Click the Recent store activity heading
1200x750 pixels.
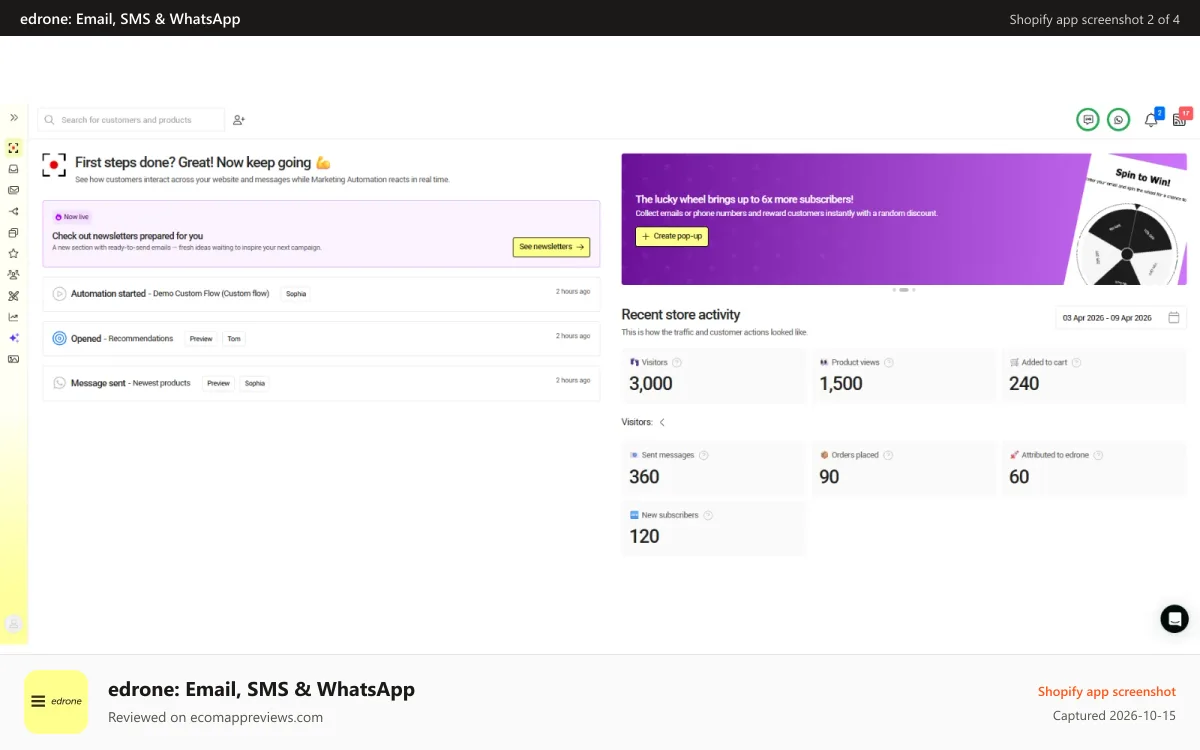[681, 314]
